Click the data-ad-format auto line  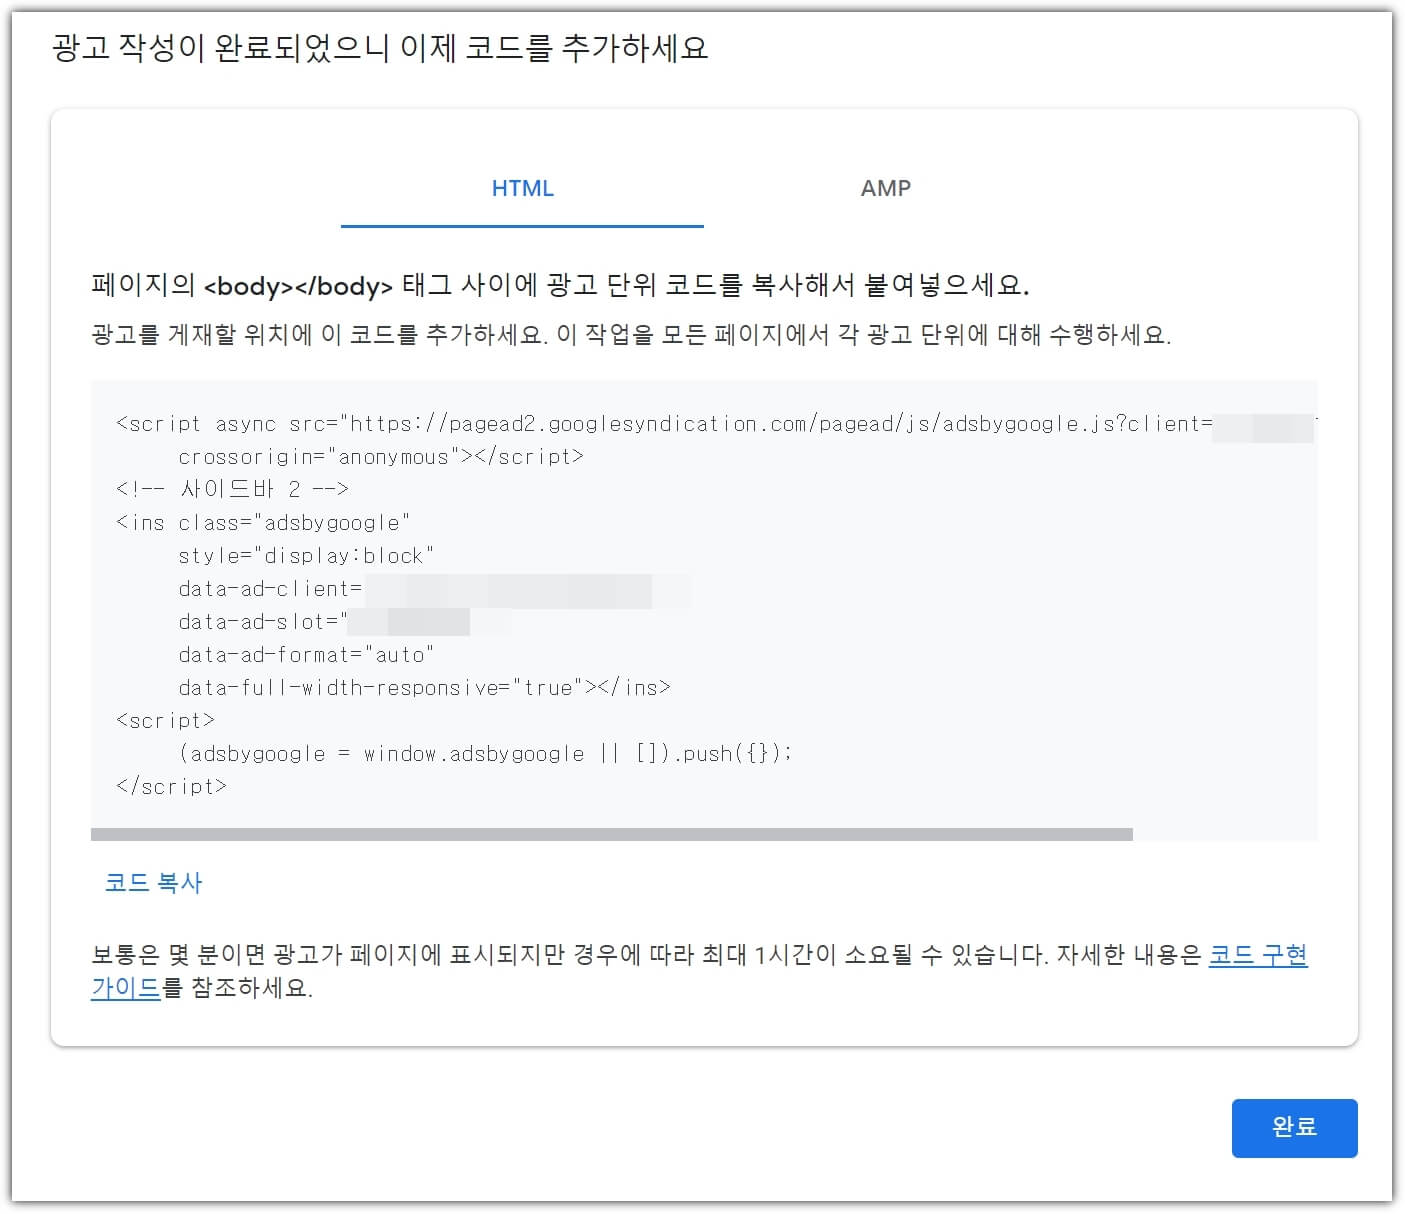pyautogui.click(x=306, y=654)
